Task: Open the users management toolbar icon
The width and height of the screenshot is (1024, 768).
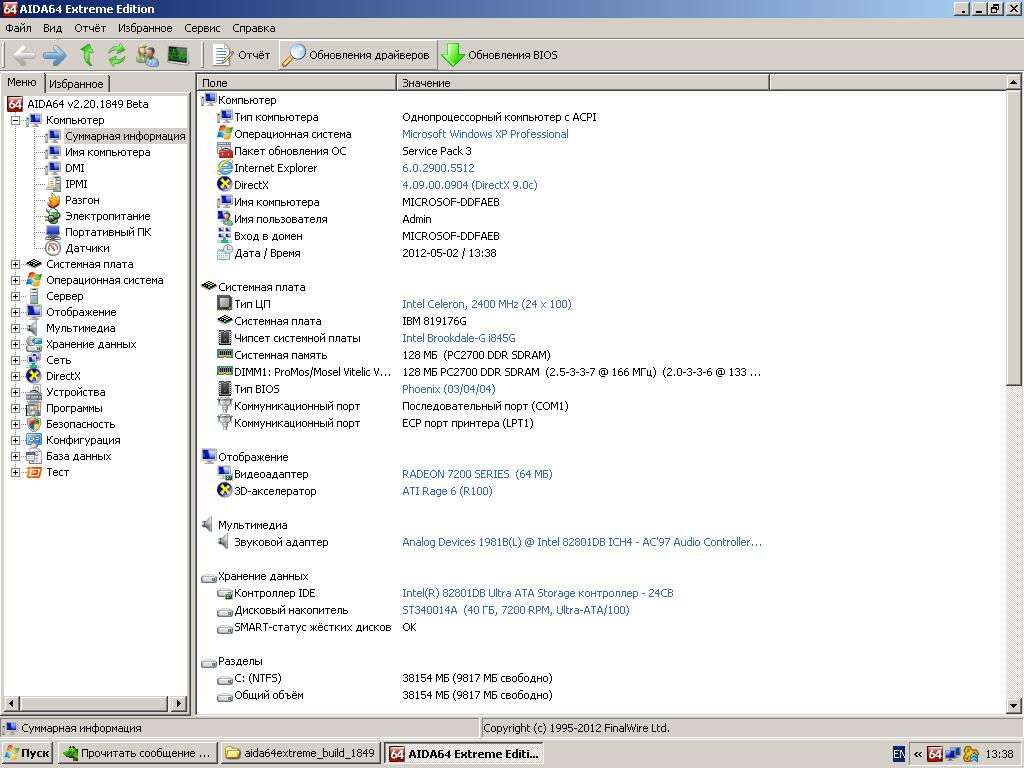Action: pos(148,56)
